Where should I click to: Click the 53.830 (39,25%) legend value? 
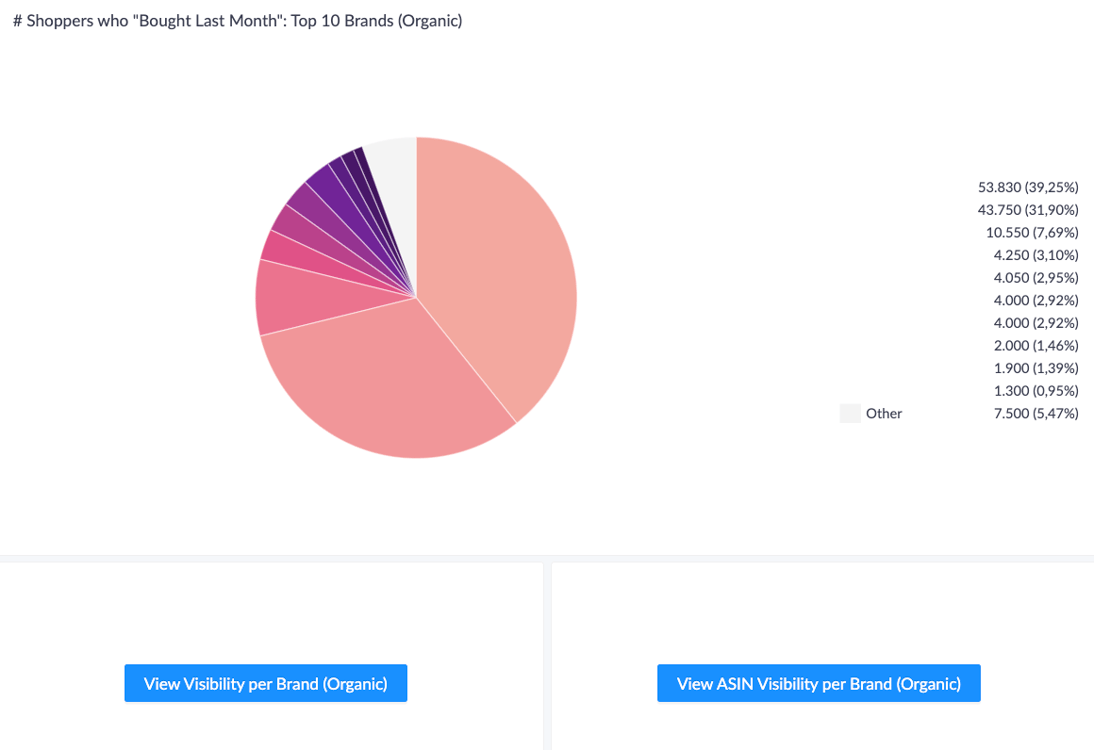(1028, 187)
